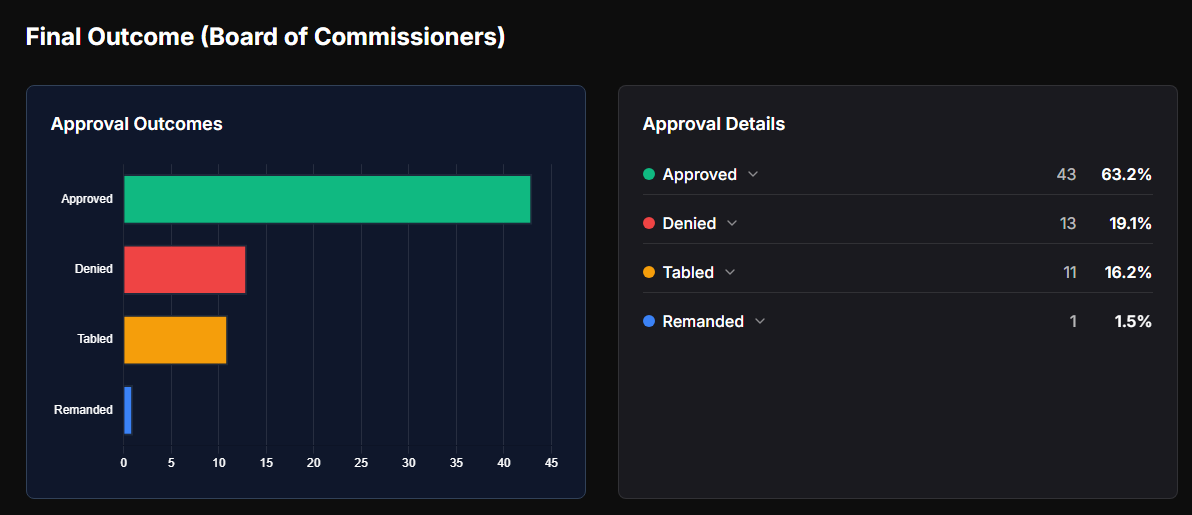Click the Approval Details panel heading
The height and width of the screenshot is (515, 1192).
coord(713,124)
